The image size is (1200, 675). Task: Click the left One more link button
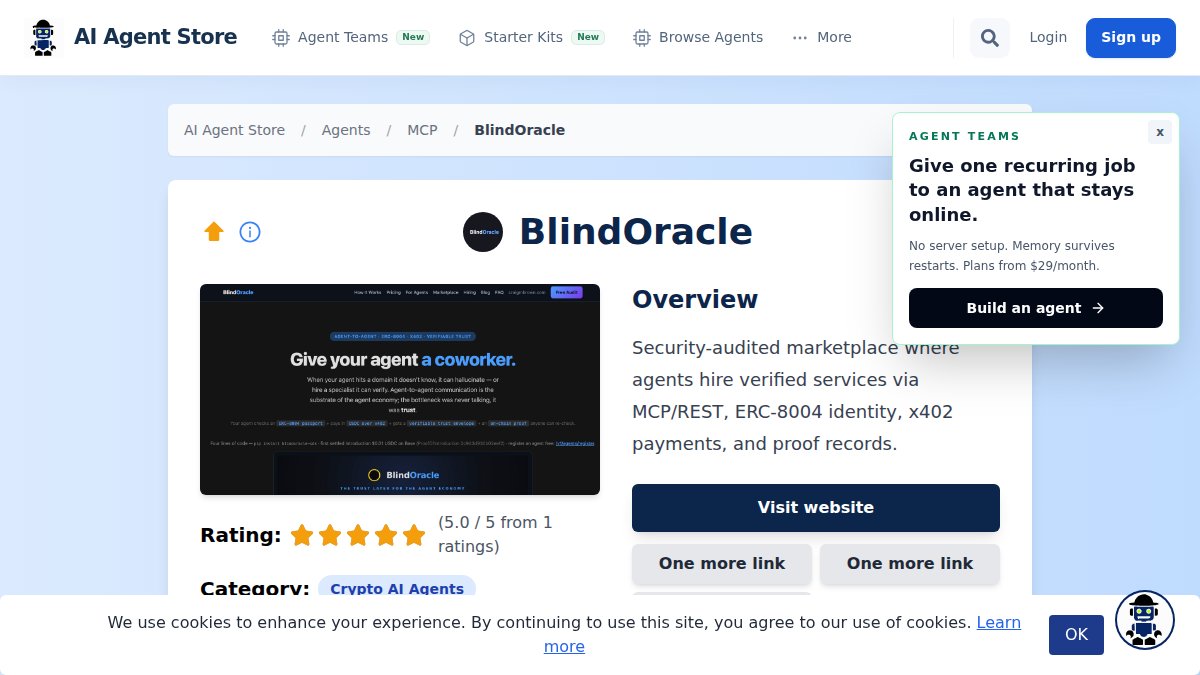[722, 564]
